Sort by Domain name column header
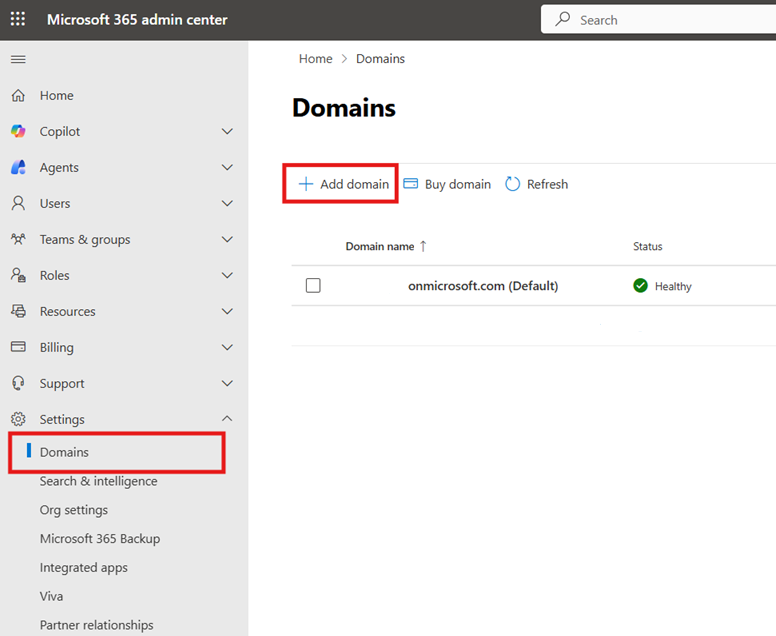 (380, 246)
